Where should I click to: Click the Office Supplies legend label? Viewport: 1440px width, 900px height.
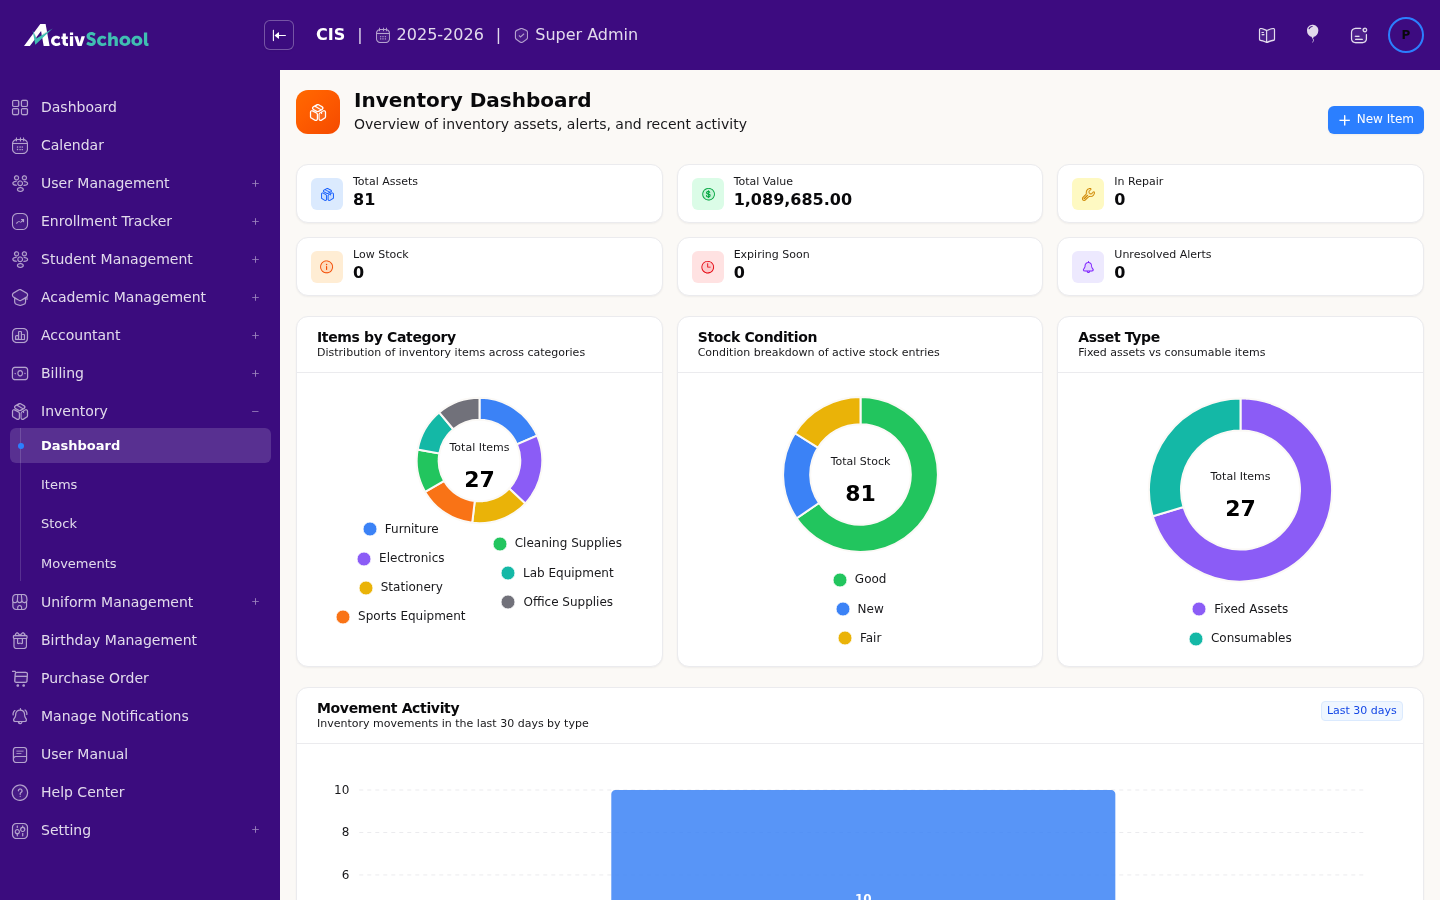coord(568,602)
